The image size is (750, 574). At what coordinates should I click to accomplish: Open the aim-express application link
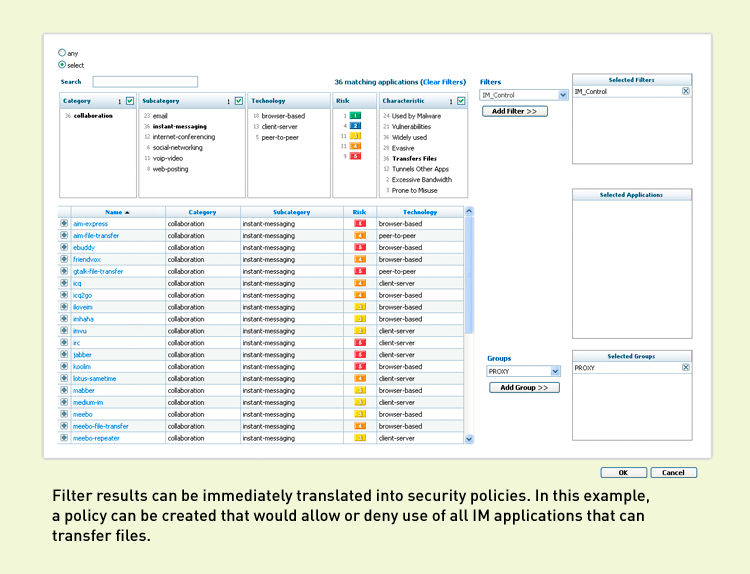tap(90, 224)
